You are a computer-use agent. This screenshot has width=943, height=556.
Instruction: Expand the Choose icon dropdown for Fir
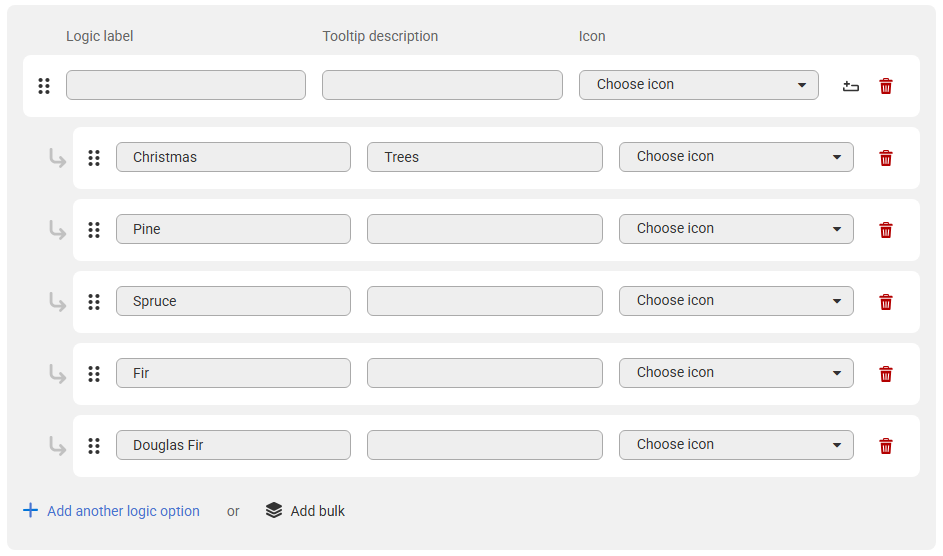pyautogui.click(x=736, y=373)
